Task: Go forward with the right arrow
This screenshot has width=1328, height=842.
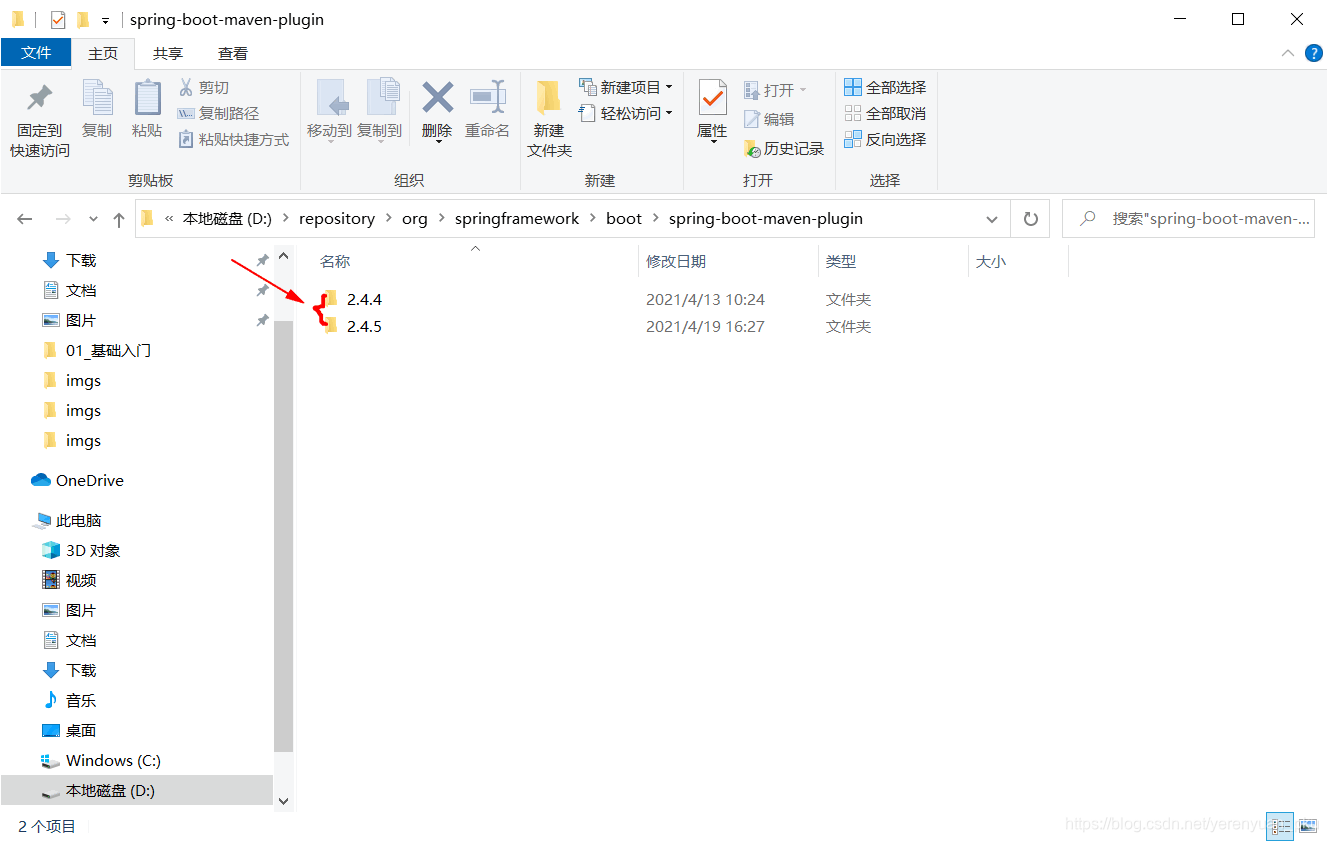Action: pos(62,219)
